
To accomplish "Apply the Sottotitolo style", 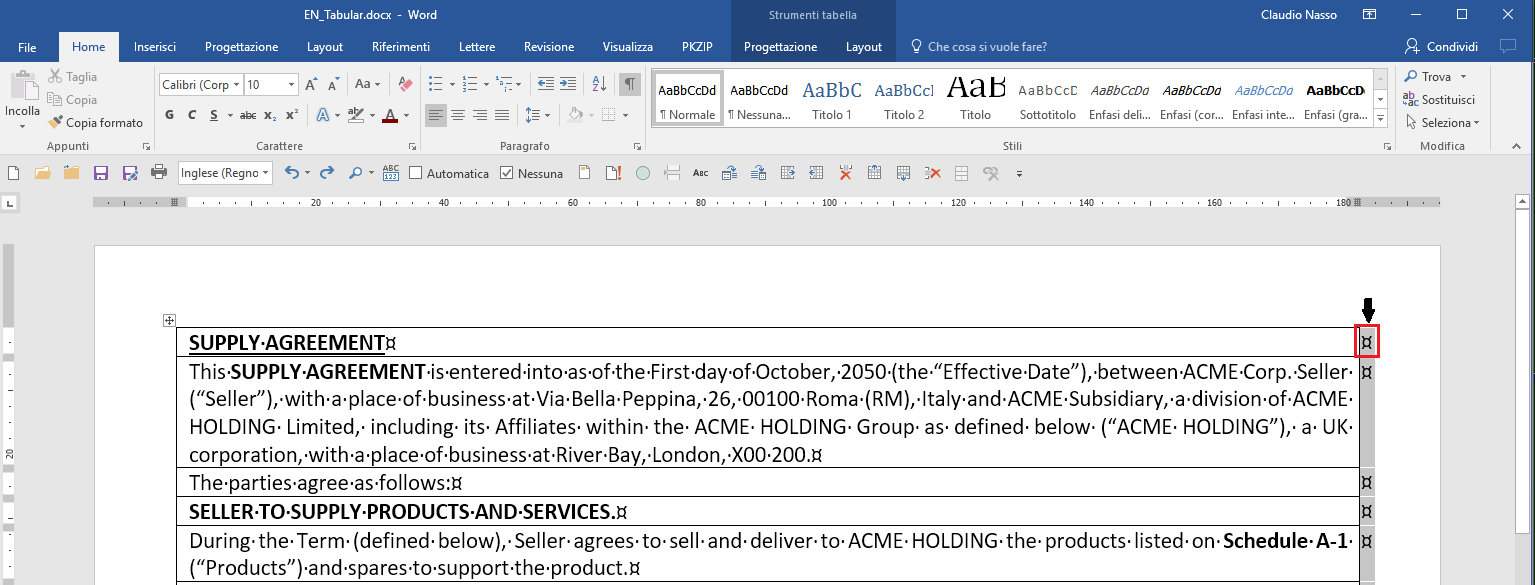I will (x=1048, y=98).
